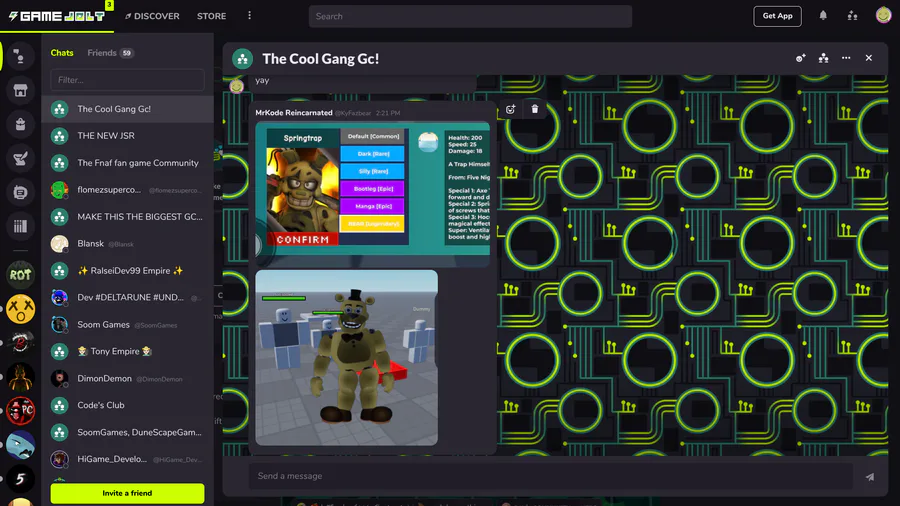Image resolution: width=900 pixels, height=506 pixels.
Task: Open the Dev #DELTARUNE chat
Action: click(127, 298)
